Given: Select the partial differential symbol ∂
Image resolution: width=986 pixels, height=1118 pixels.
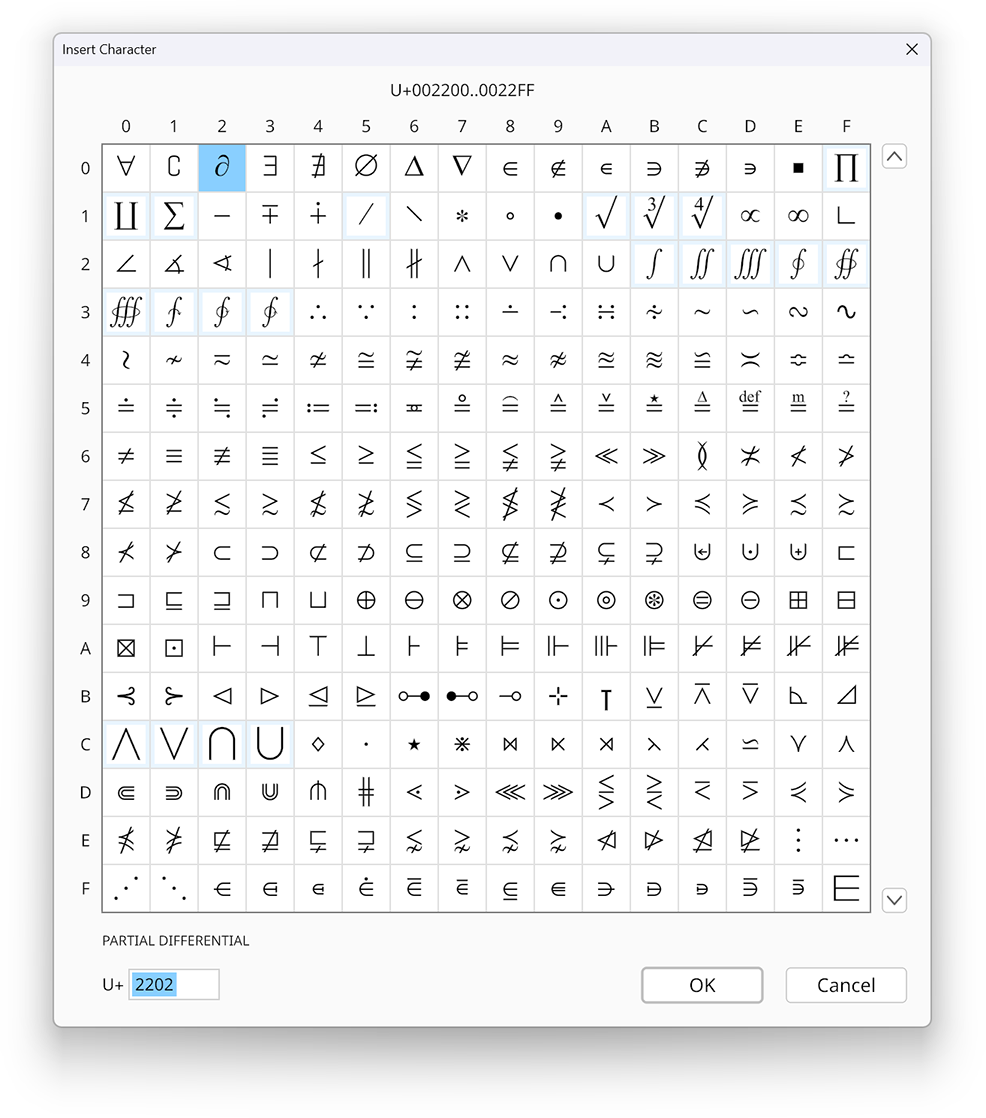Looking at the screenshot, I should (222, 167).
